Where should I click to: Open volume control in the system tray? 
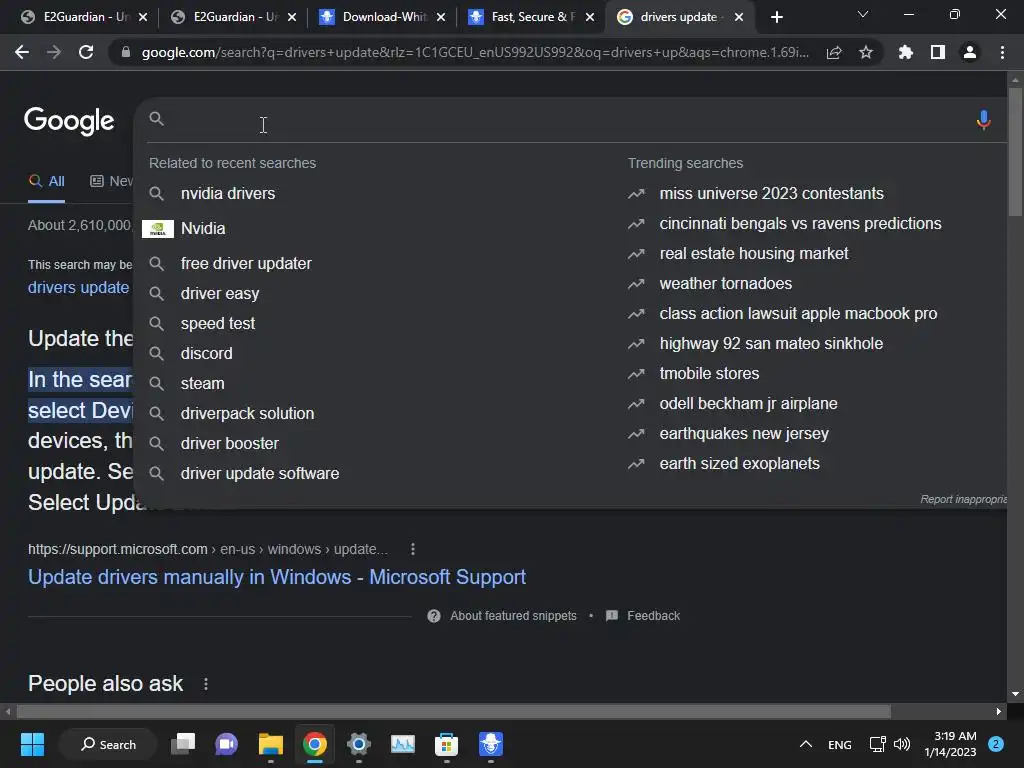pyautogui.click(x=902, y=744)
